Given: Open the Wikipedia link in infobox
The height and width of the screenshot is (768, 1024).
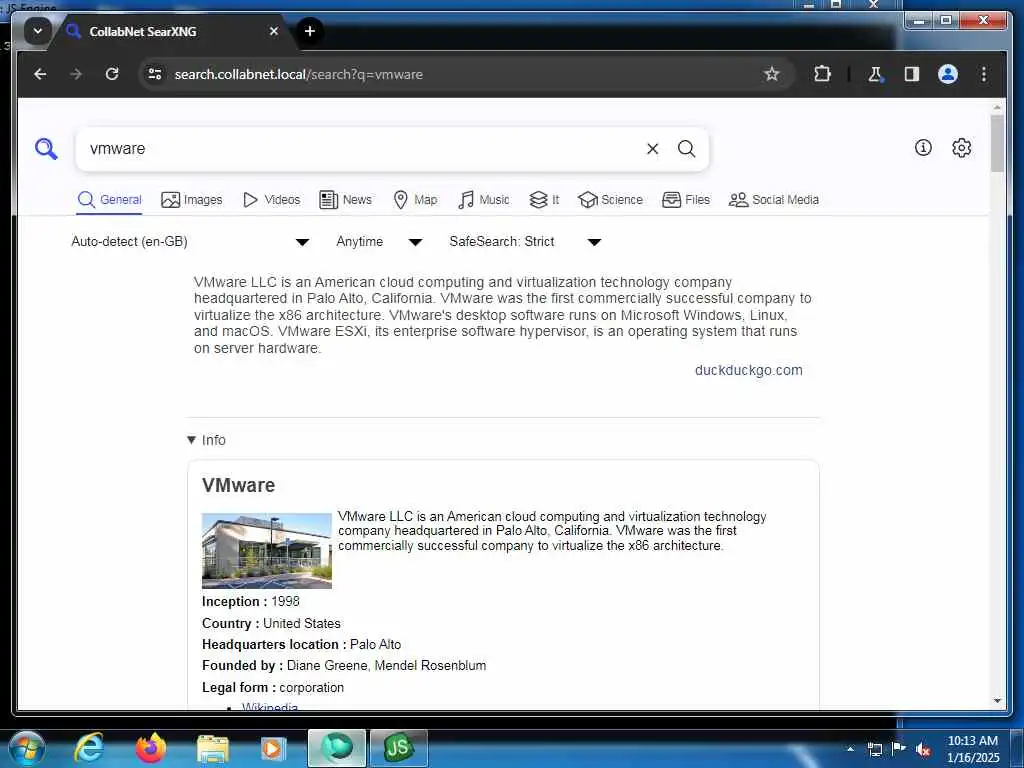Looking at the screenshot, I should (x=270, y=706).
